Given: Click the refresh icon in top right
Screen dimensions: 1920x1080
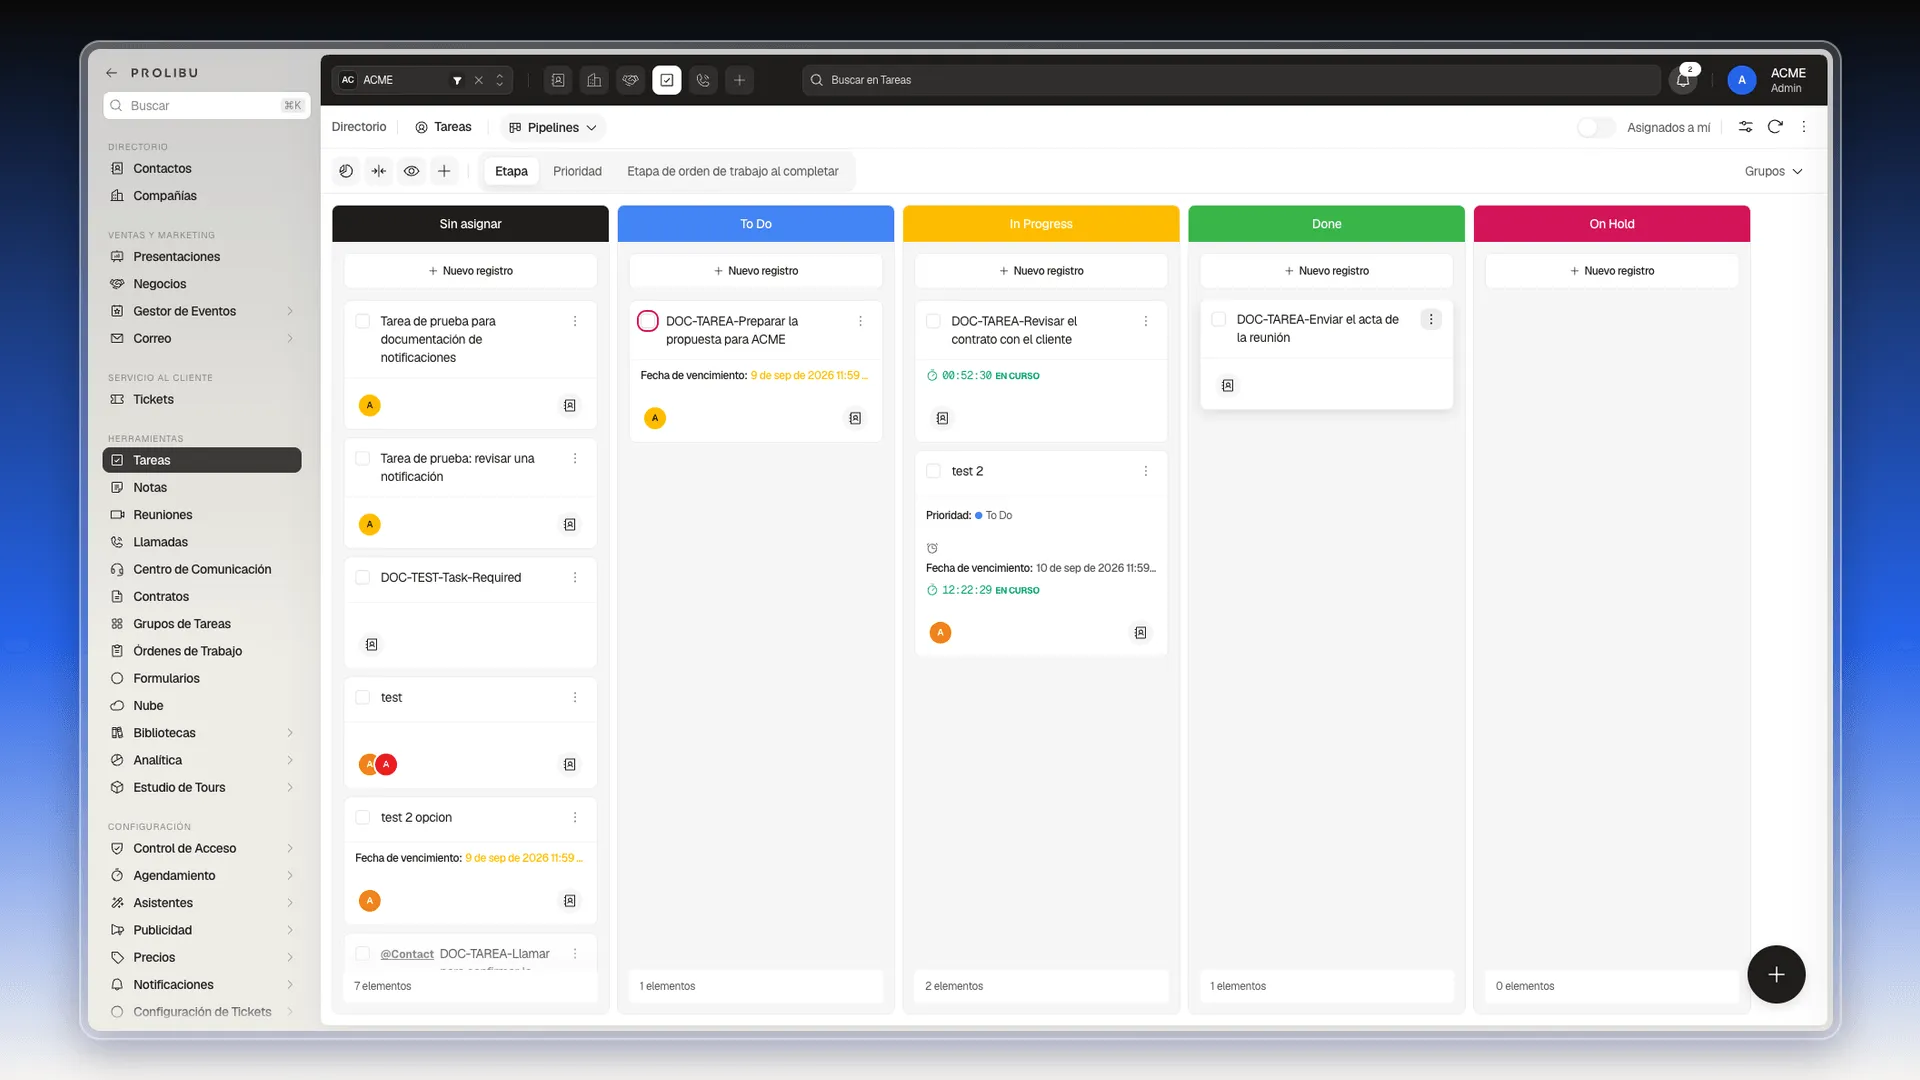Looking at the screenshot, I should click(1775, 127).
